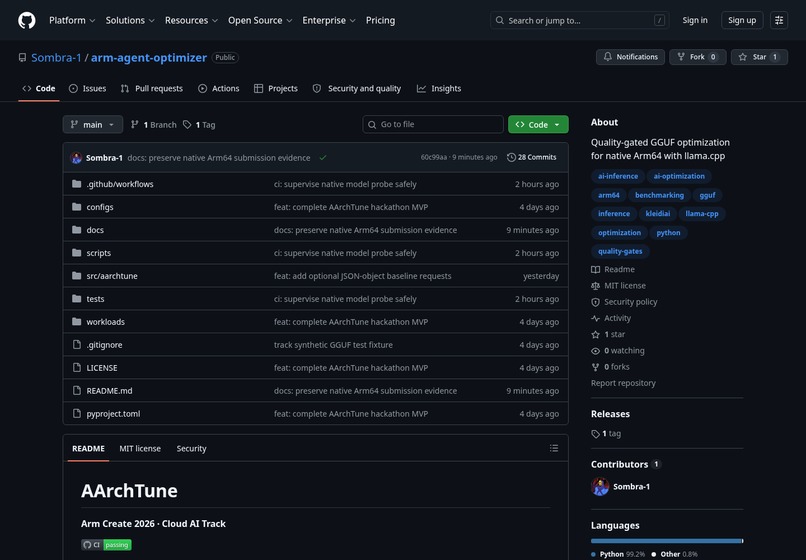Select the Code repository tab
This screenshot has height=560, width=806.
[x=39, y=88]
